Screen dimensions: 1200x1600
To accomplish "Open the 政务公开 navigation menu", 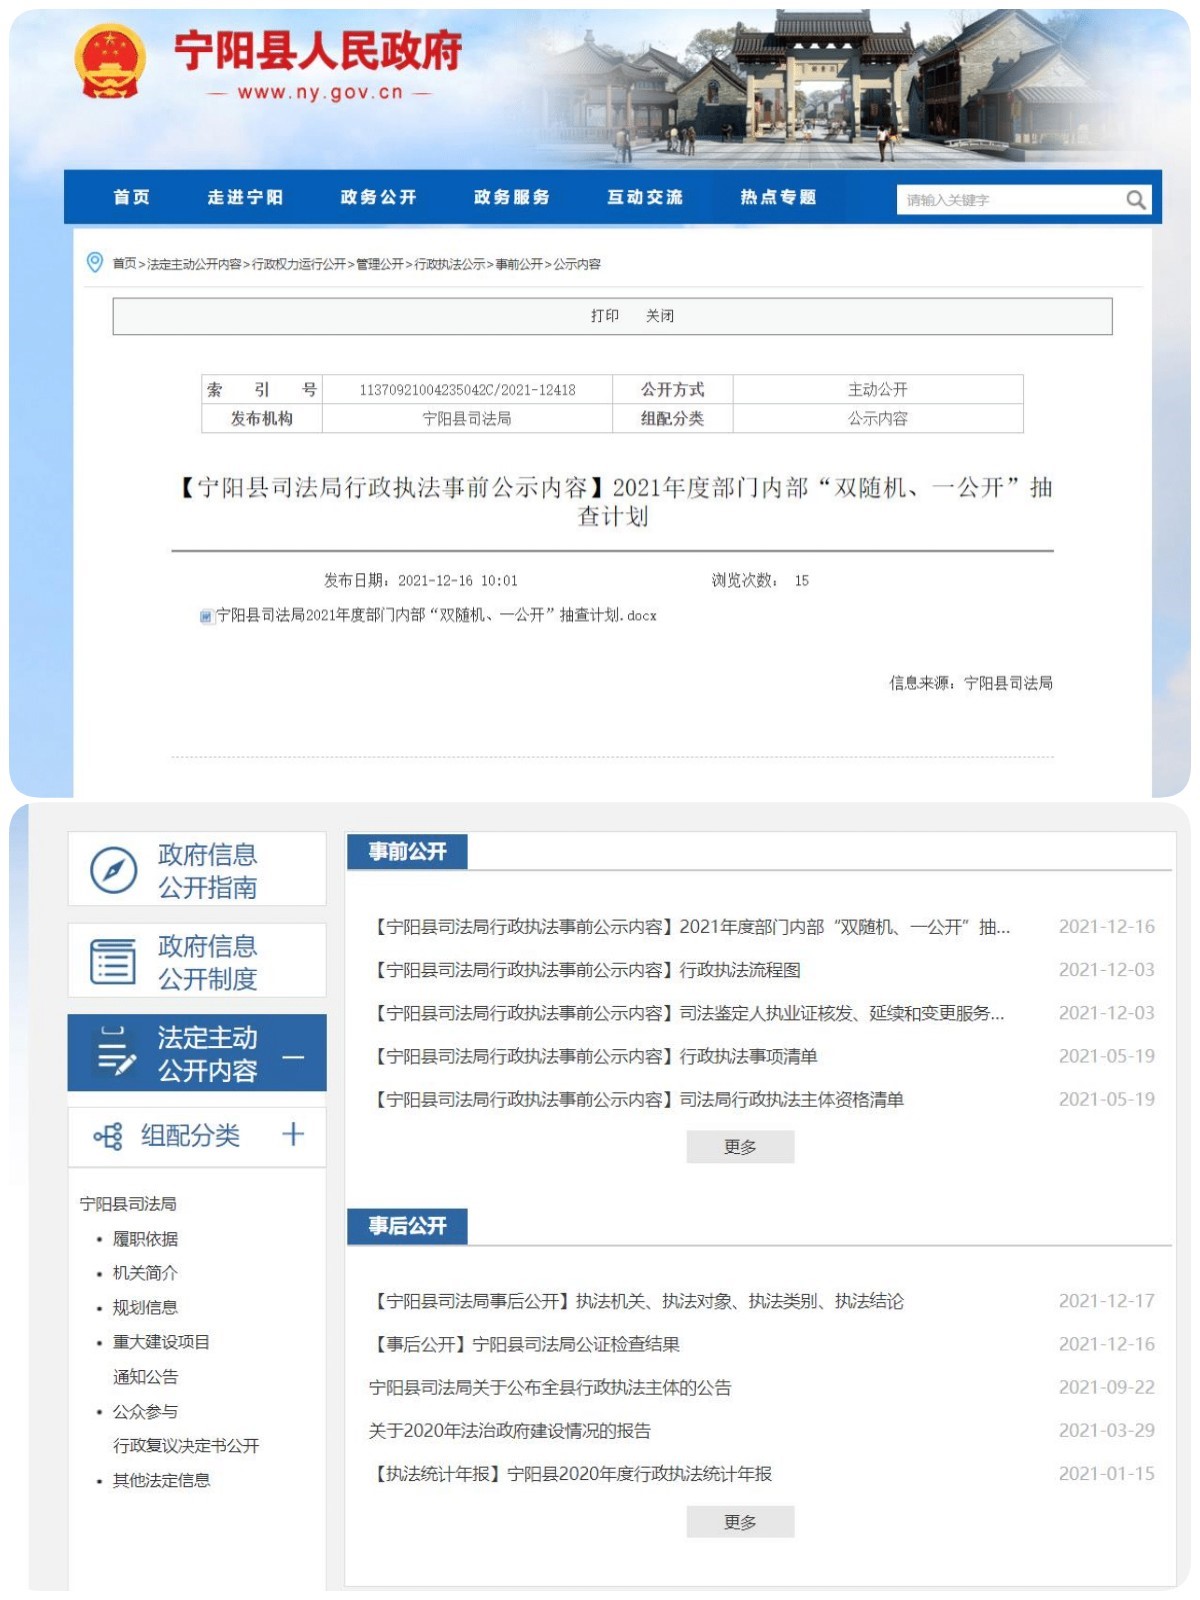I will coord(378,197).
